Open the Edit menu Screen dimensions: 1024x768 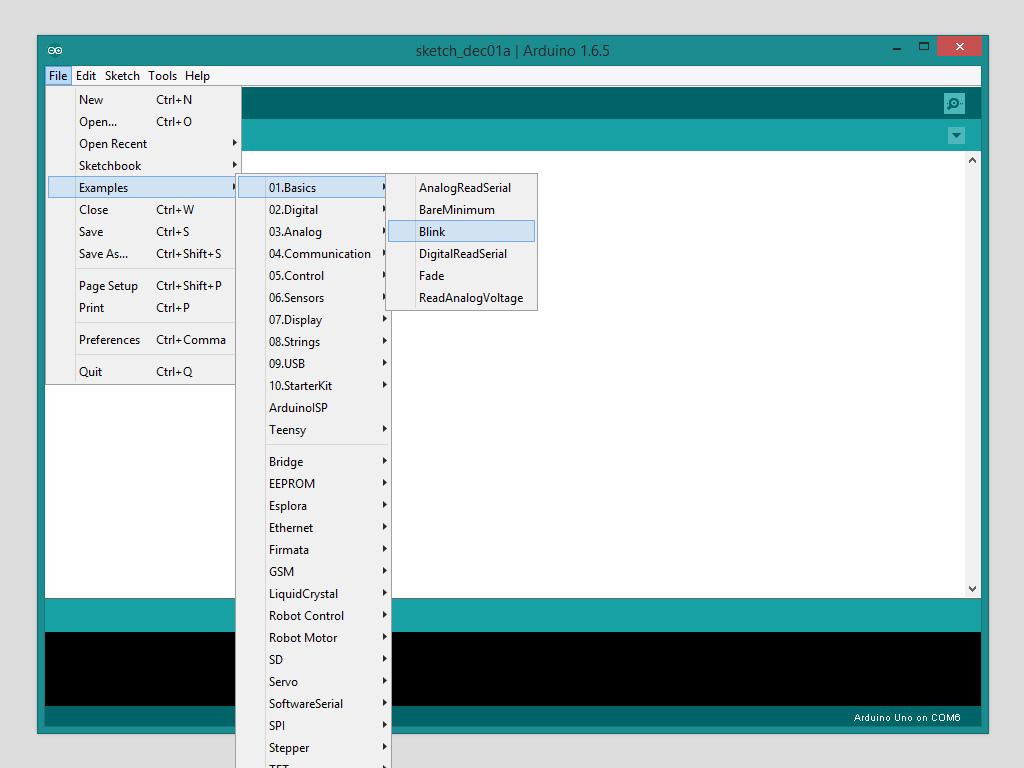pos(86,76)
